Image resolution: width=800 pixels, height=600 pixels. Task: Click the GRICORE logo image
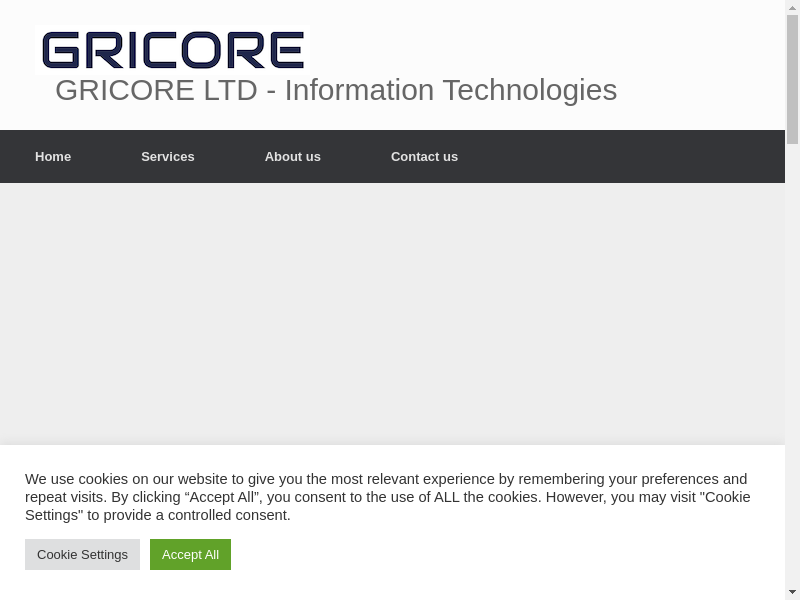tap(172, 50)
